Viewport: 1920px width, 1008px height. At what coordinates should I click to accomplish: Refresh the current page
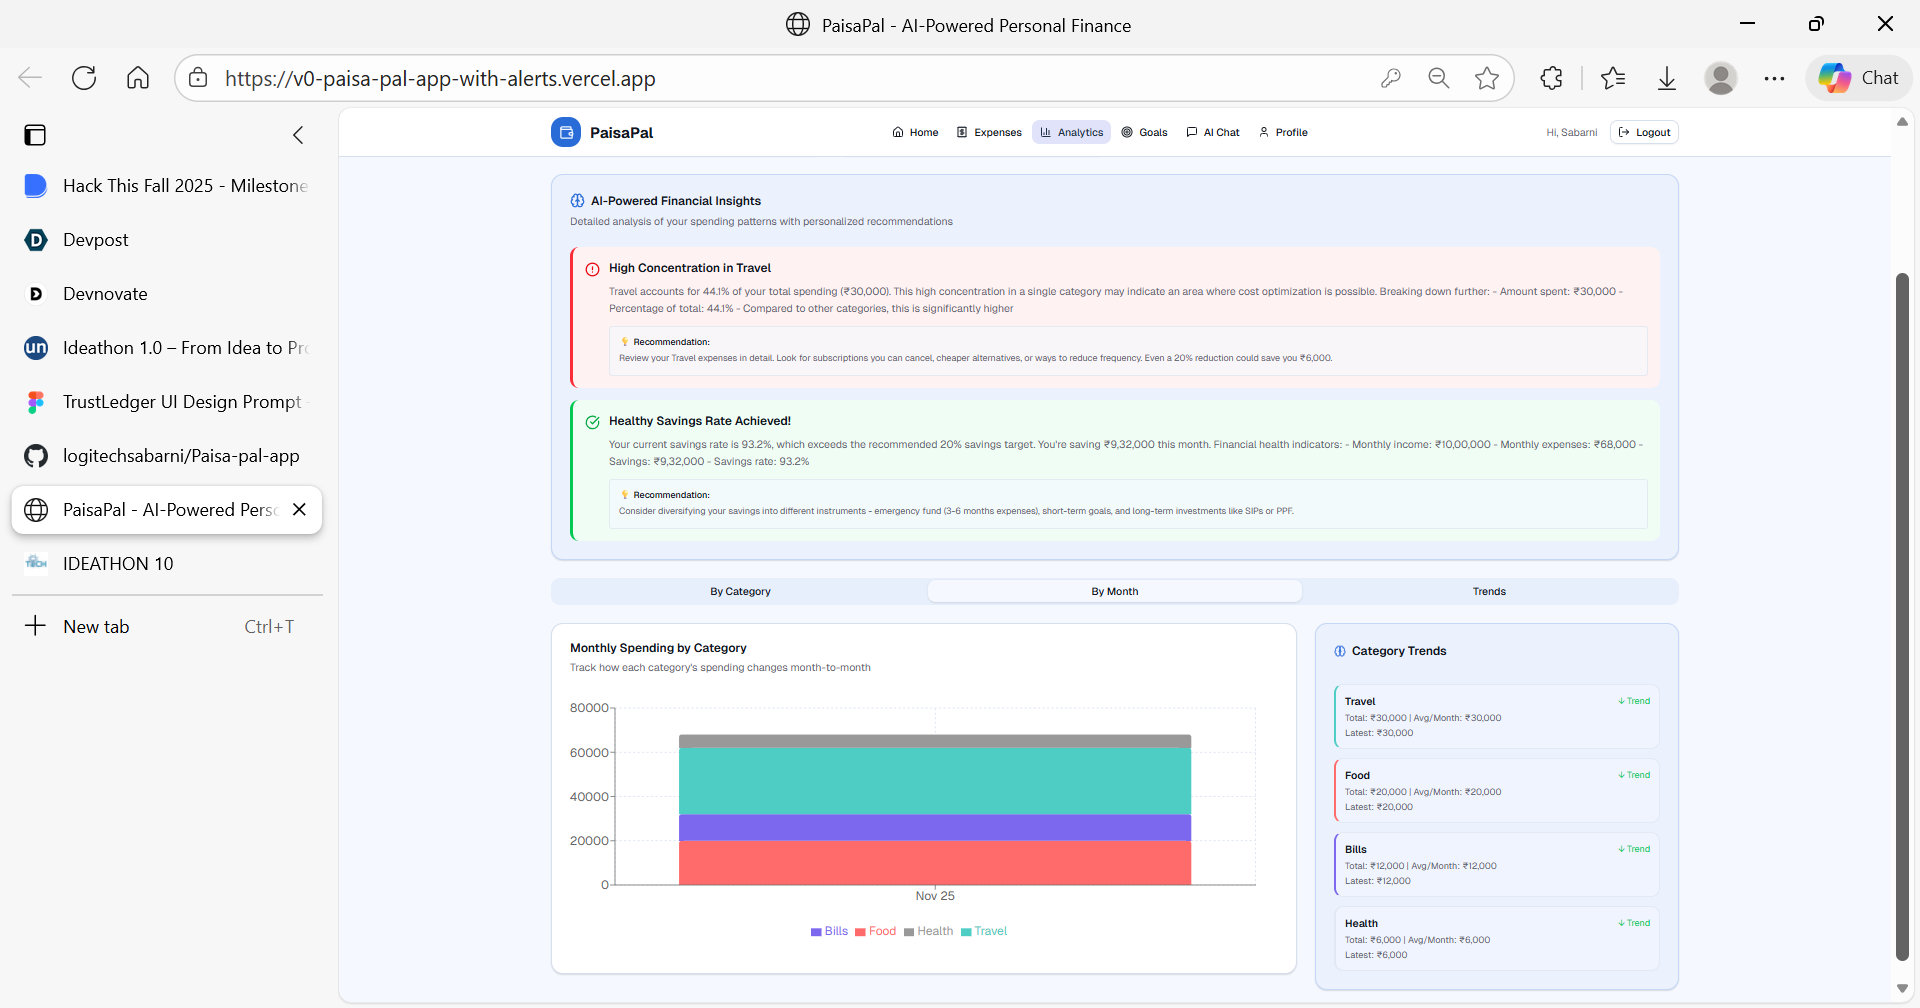pos(84,78)
